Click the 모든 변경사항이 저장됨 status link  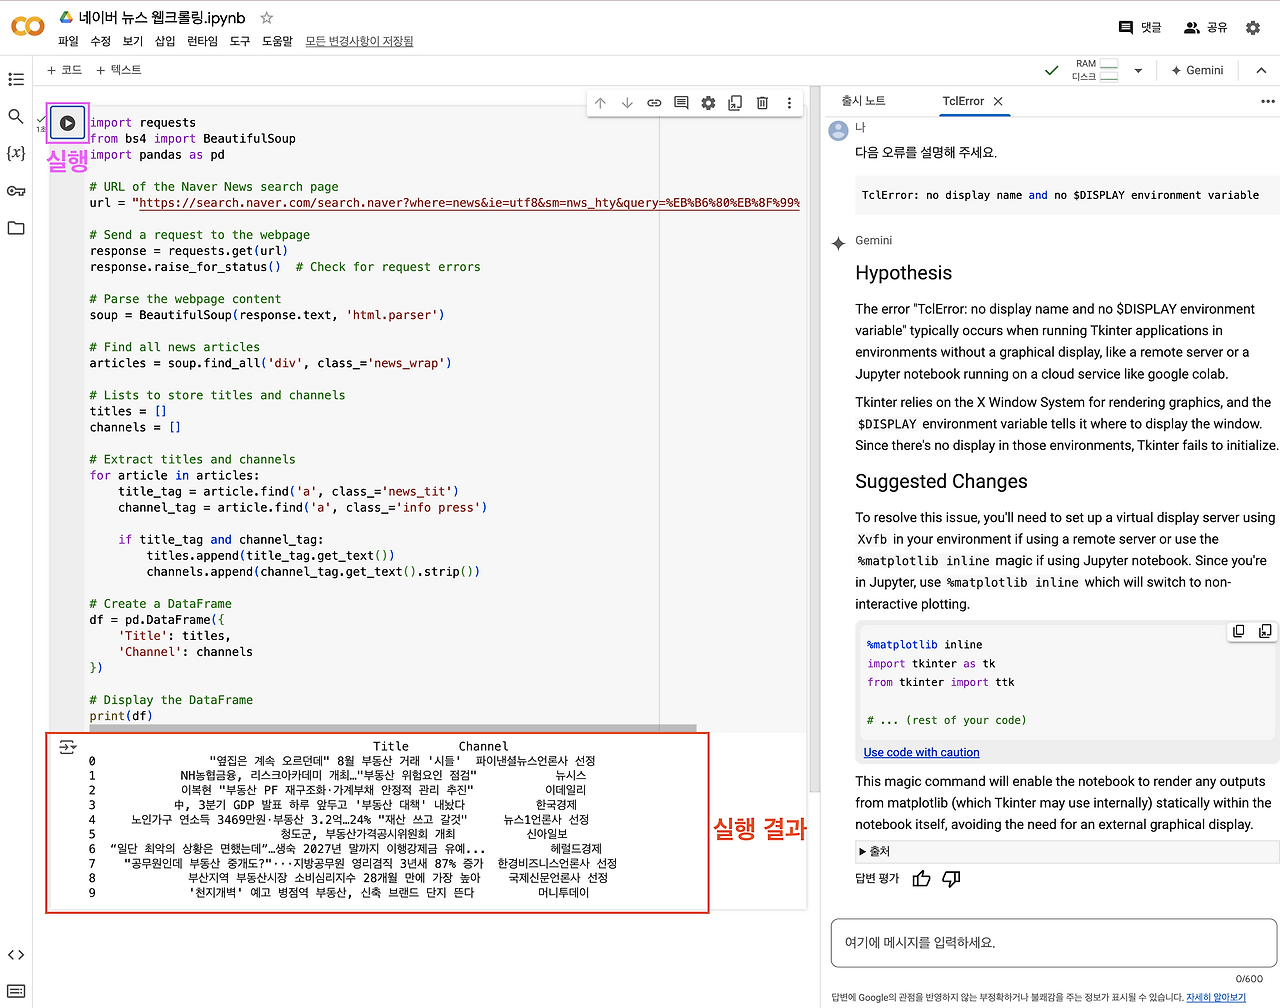359,41
